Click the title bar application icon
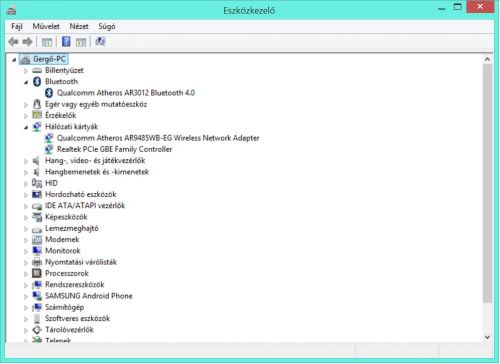The image size is (500, 364). (11, 10)
